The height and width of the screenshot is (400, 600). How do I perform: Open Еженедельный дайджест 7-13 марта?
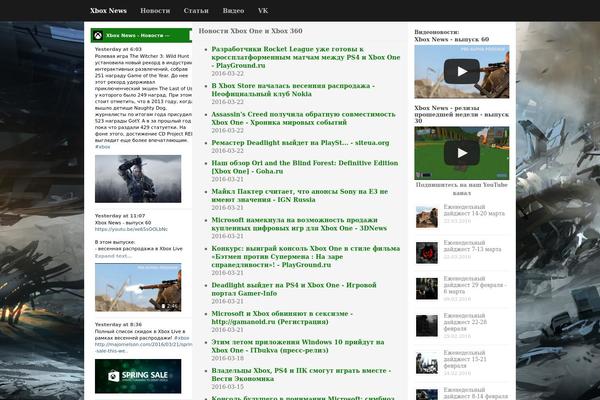tap(472, 246)
